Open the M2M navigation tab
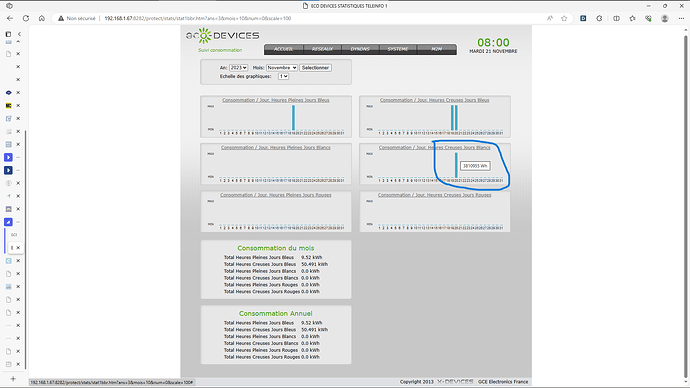The width and height of the screenshot is (690, 388). point(437,49)
